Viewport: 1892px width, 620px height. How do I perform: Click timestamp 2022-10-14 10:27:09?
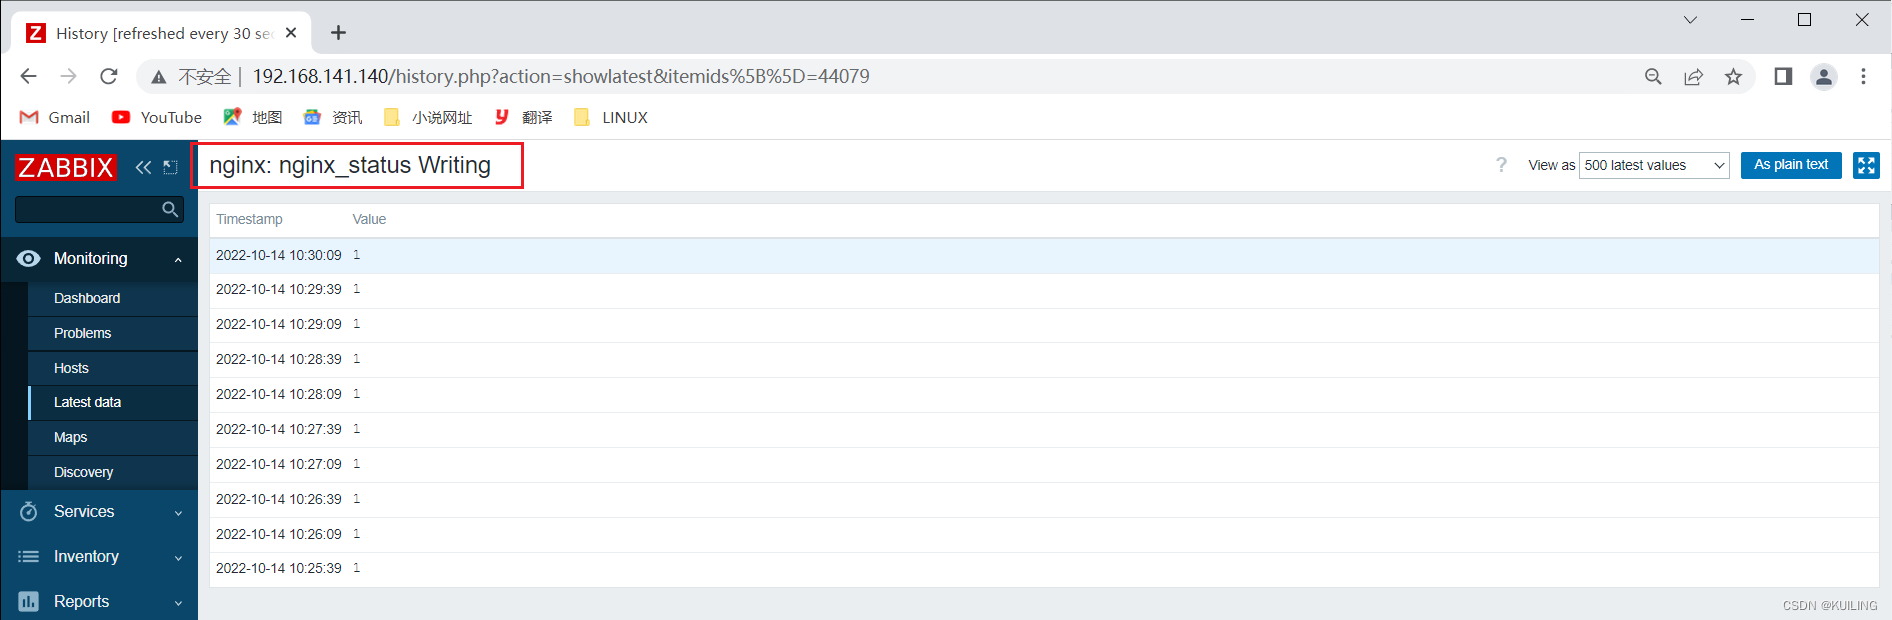tap(279, 464)
